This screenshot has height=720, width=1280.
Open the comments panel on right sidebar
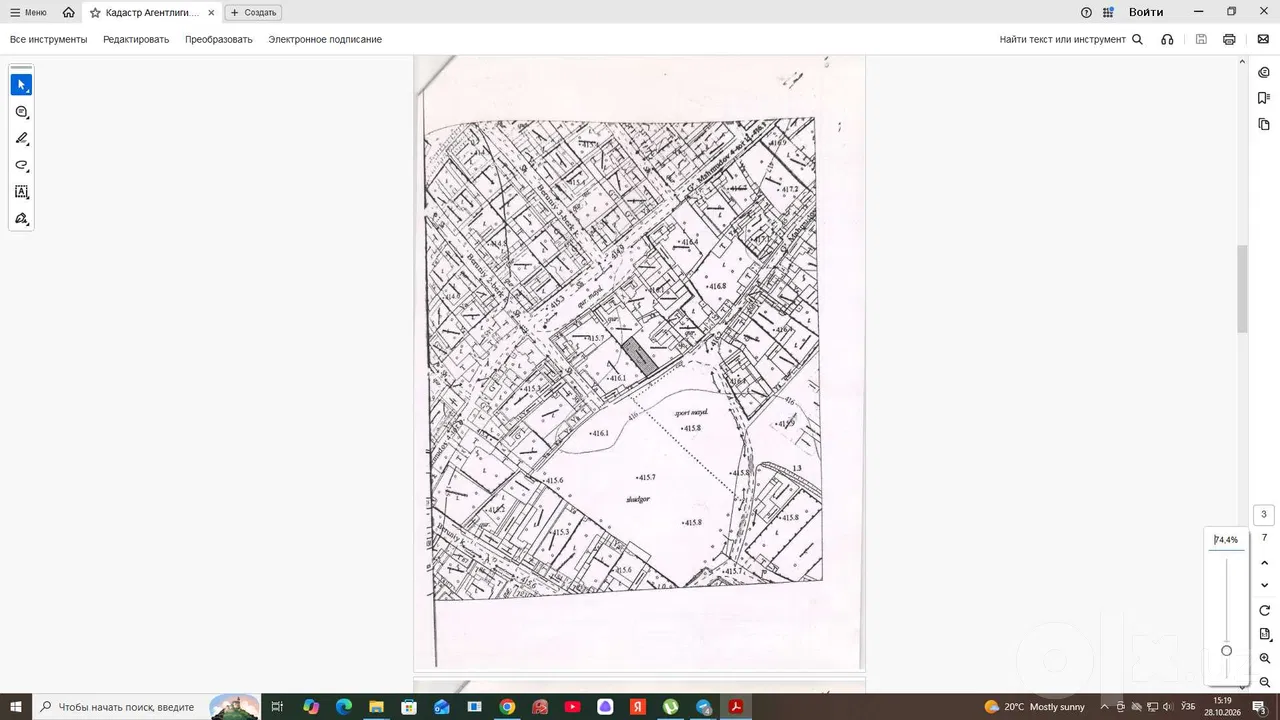[1264, 72]
